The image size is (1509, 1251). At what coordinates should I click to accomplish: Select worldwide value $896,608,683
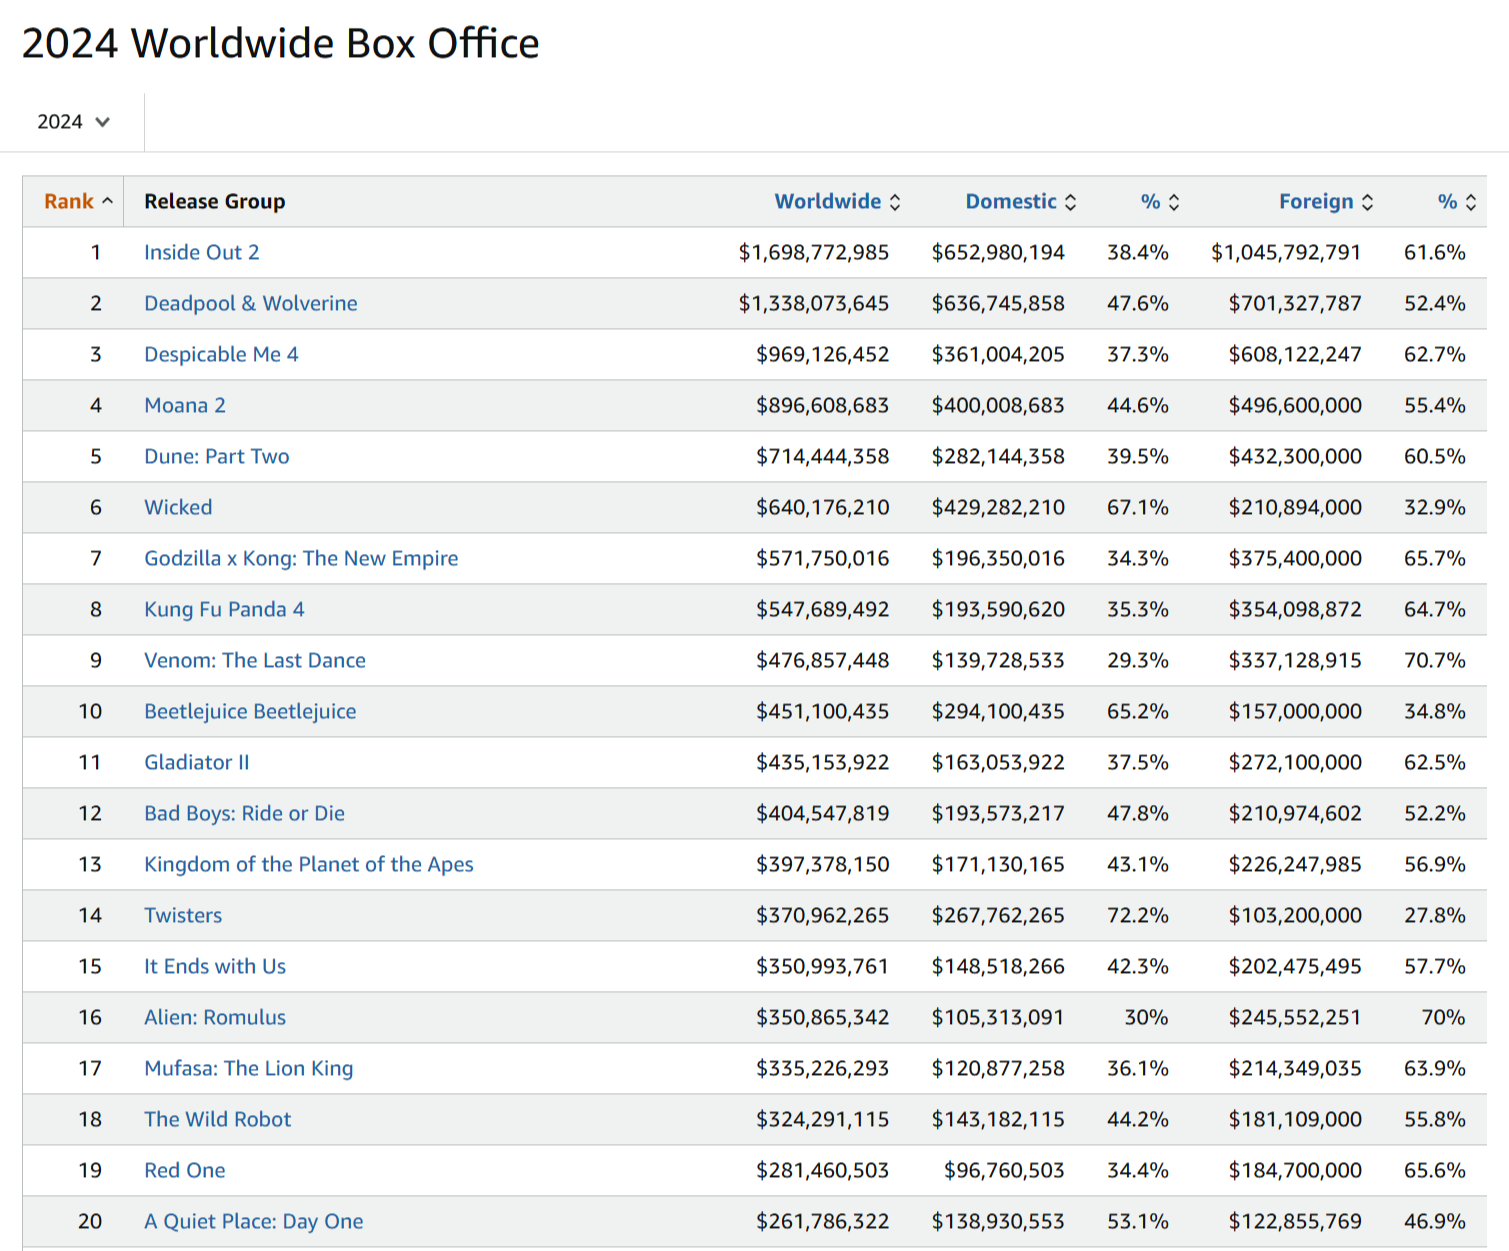click(823, 405)
